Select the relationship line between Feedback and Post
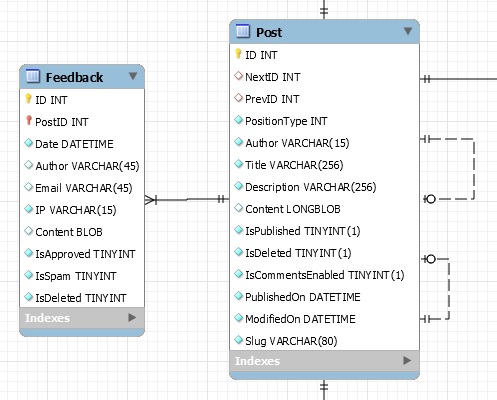The height and width of the screenshot is (400, 497). pyautogui.click(x=187, y=200)
